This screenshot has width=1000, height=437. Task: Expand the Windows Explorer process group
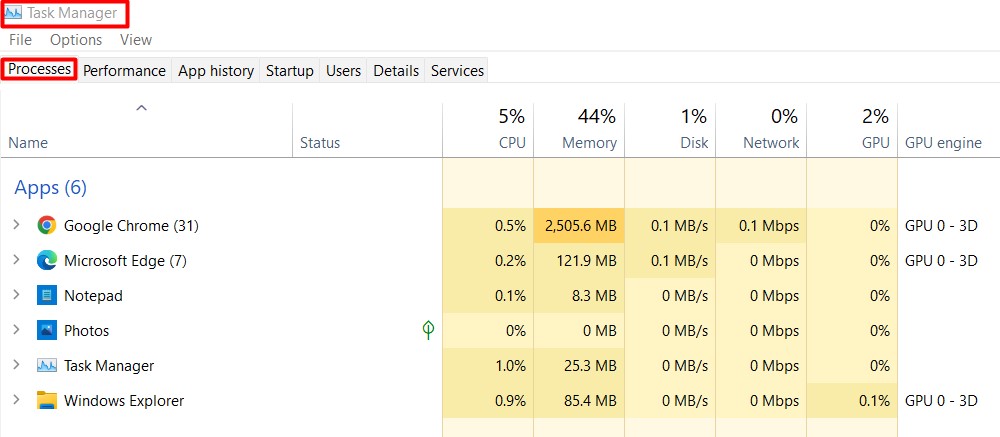point(16,401)
